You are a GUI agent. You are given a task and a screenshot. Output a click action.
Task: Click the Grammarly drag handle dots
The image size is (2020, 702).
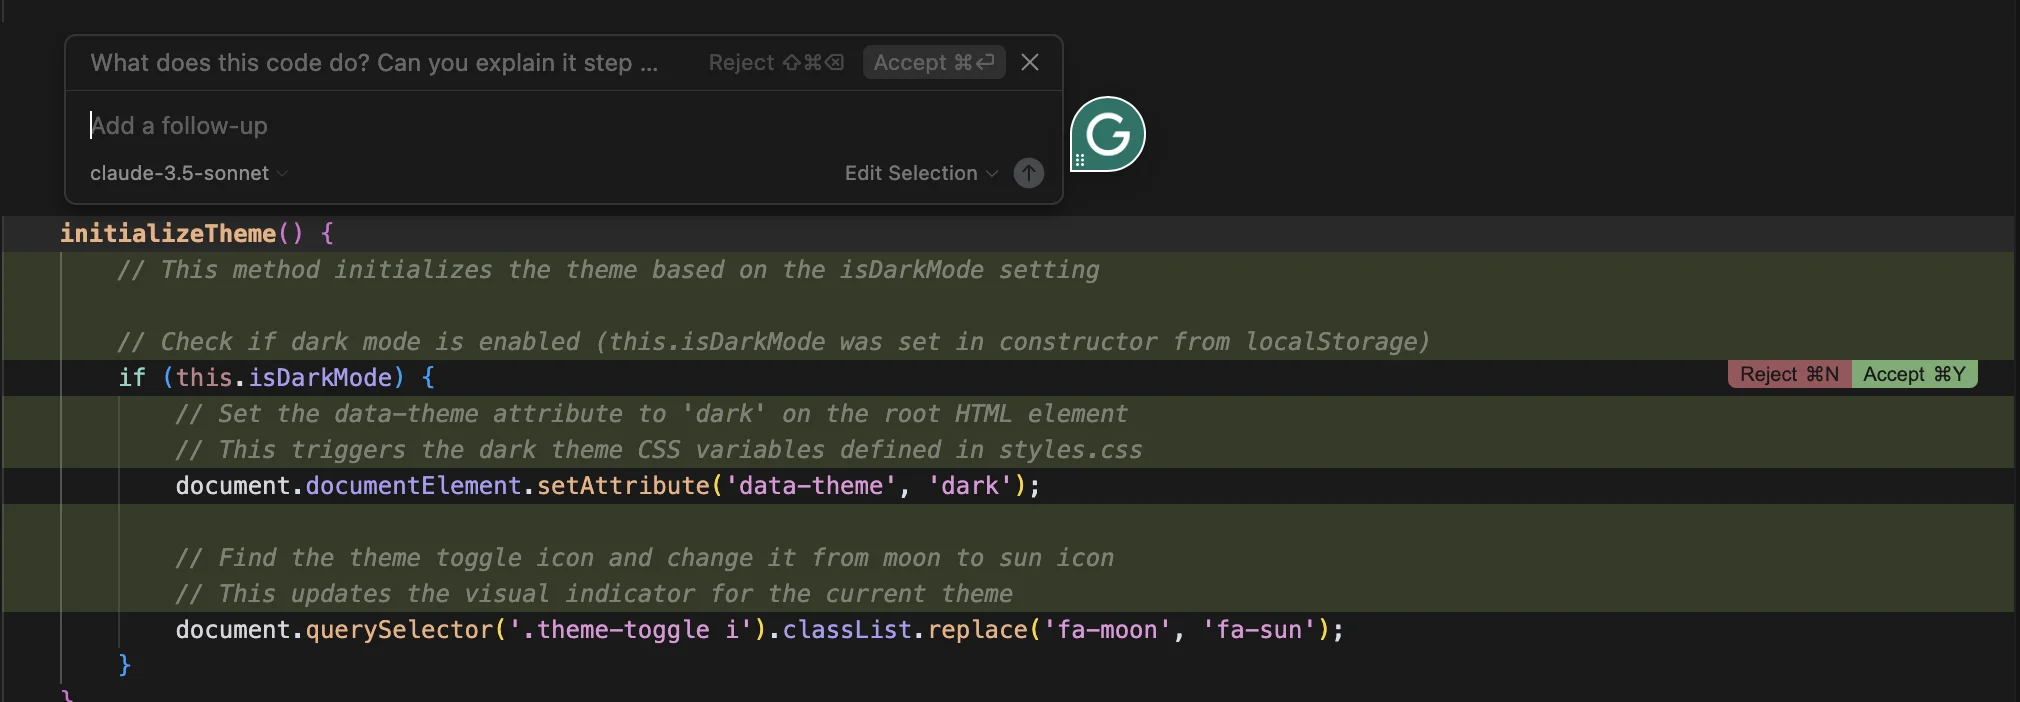1079,160
